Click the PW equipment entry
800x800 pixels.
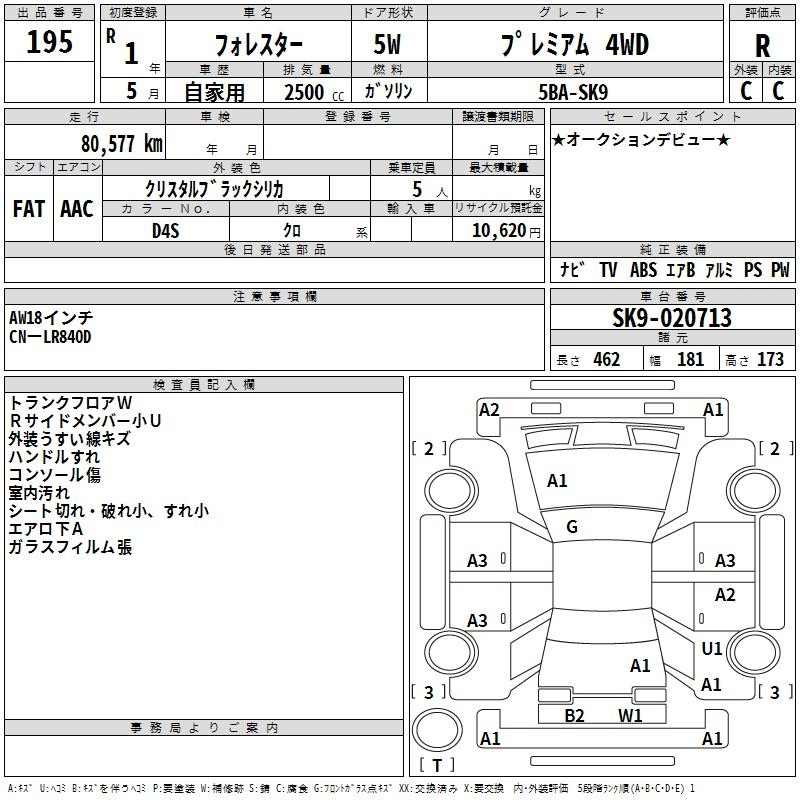pyautogui.click(x=780, y=269)
